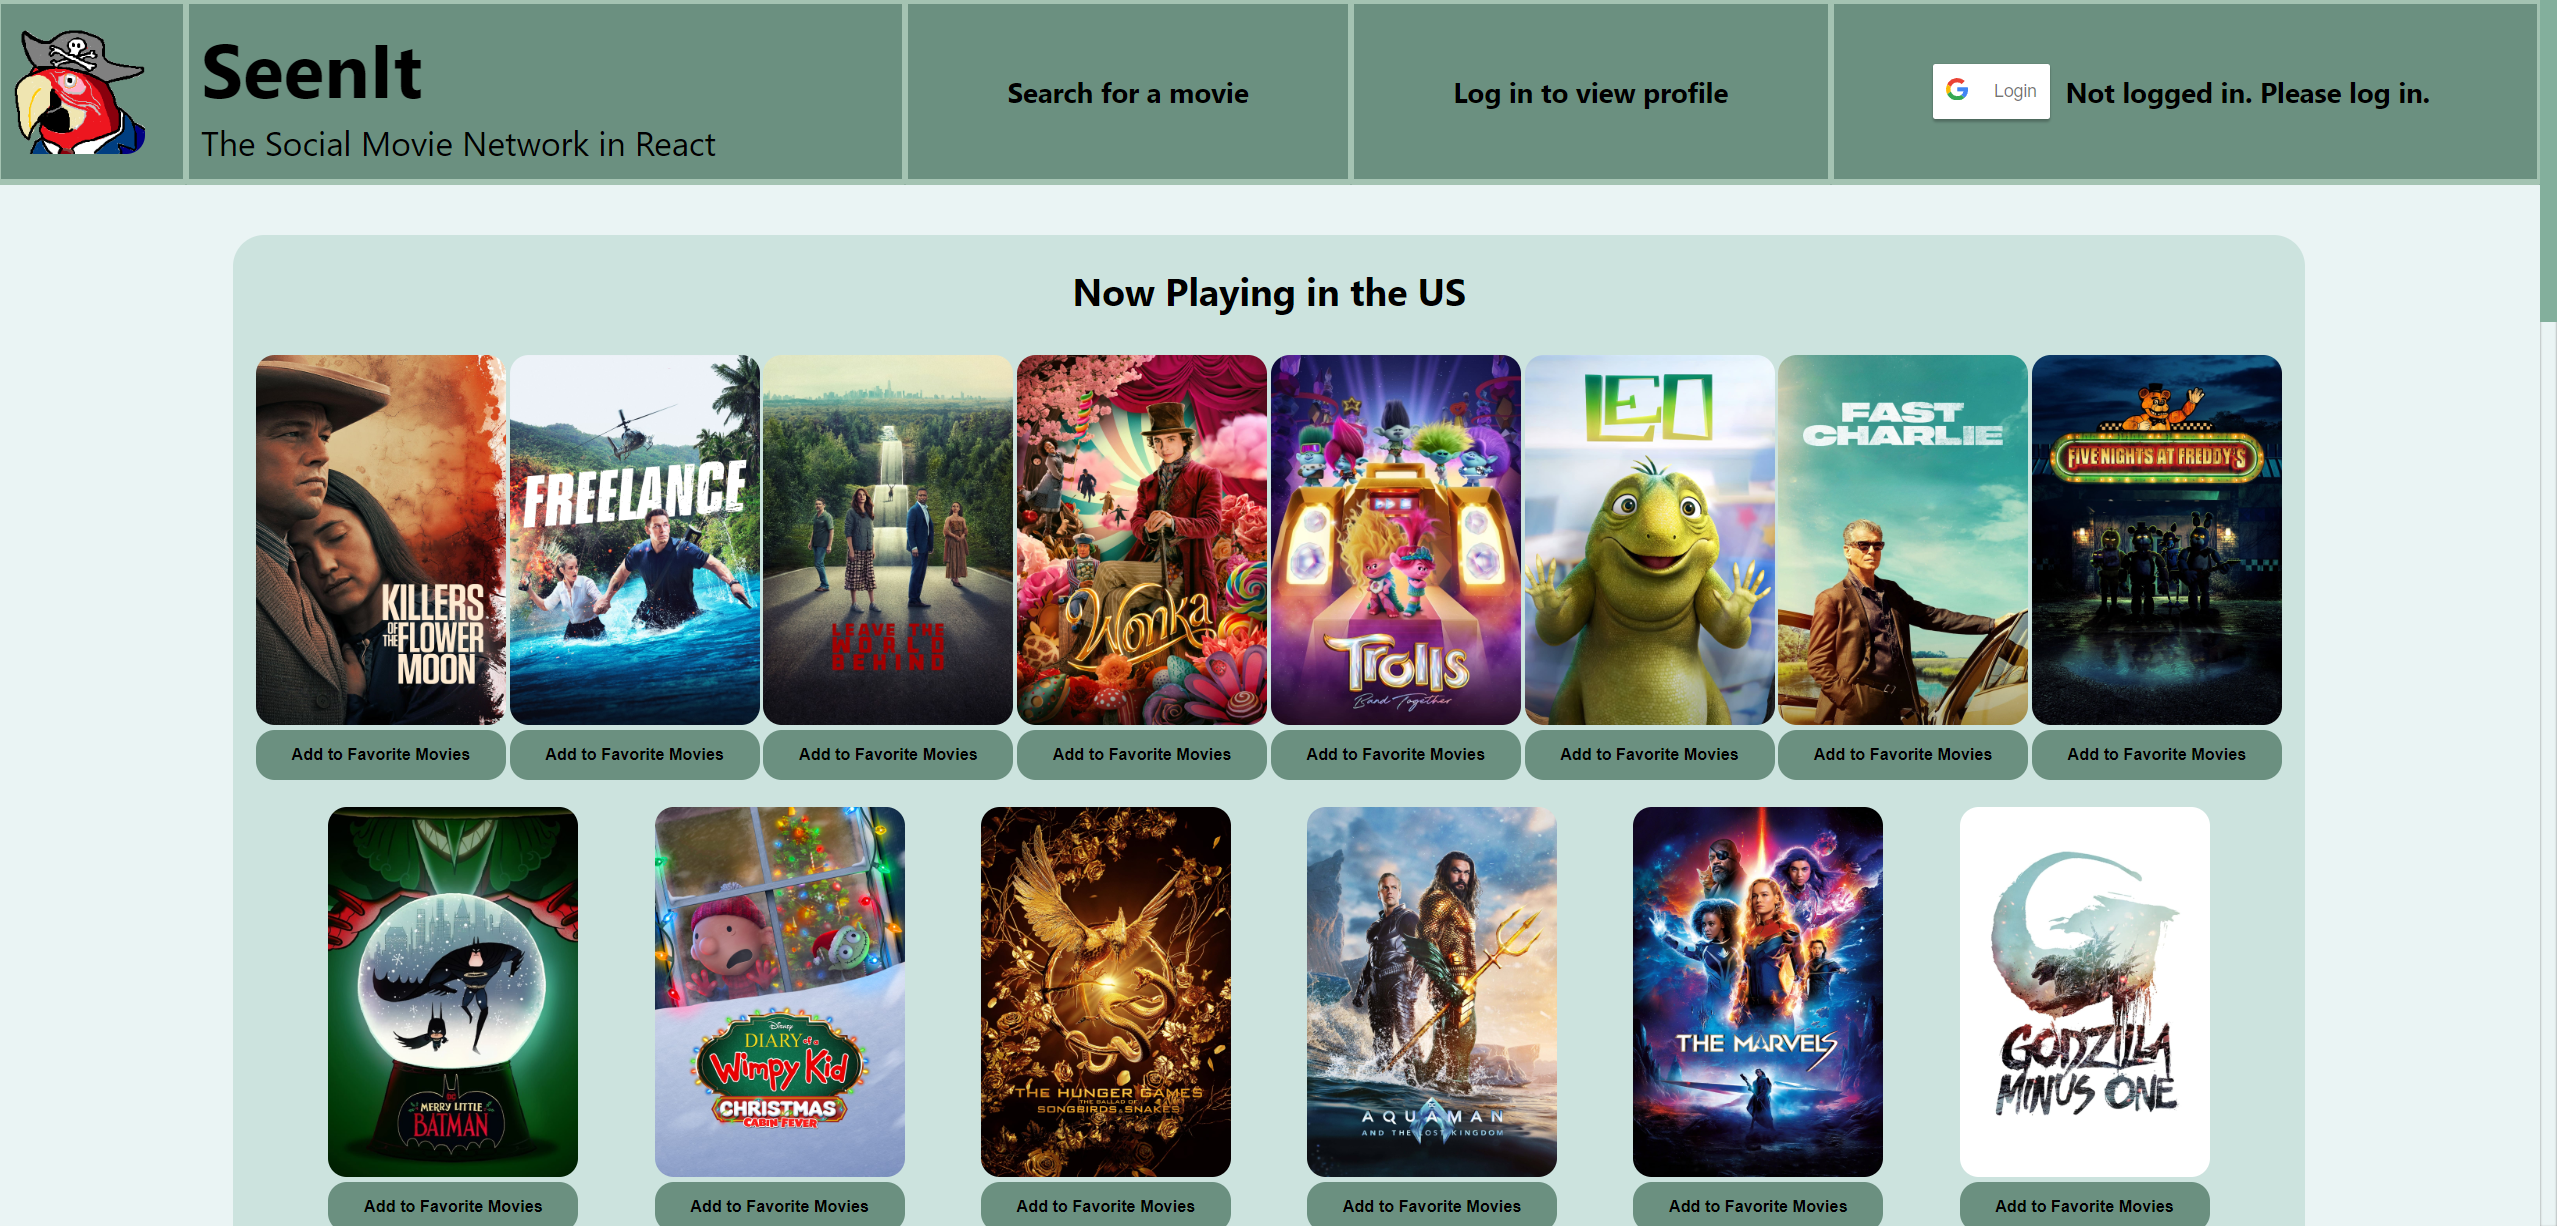
Task: Add The Hunger Games to favorites
Action: pos(1106,1205)
